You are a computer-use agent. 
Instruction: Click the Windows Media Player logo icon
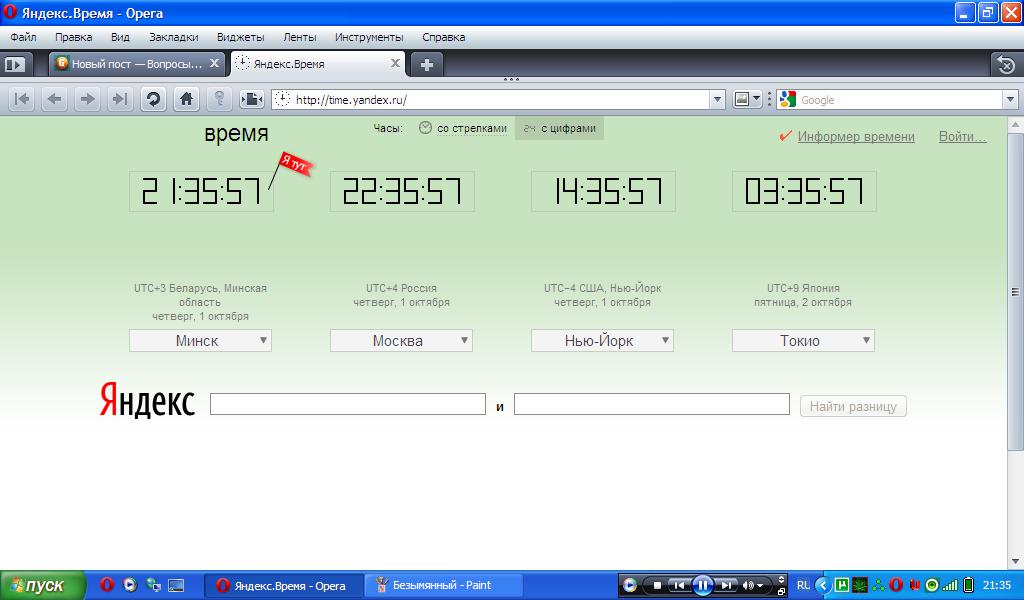[630, 586]
